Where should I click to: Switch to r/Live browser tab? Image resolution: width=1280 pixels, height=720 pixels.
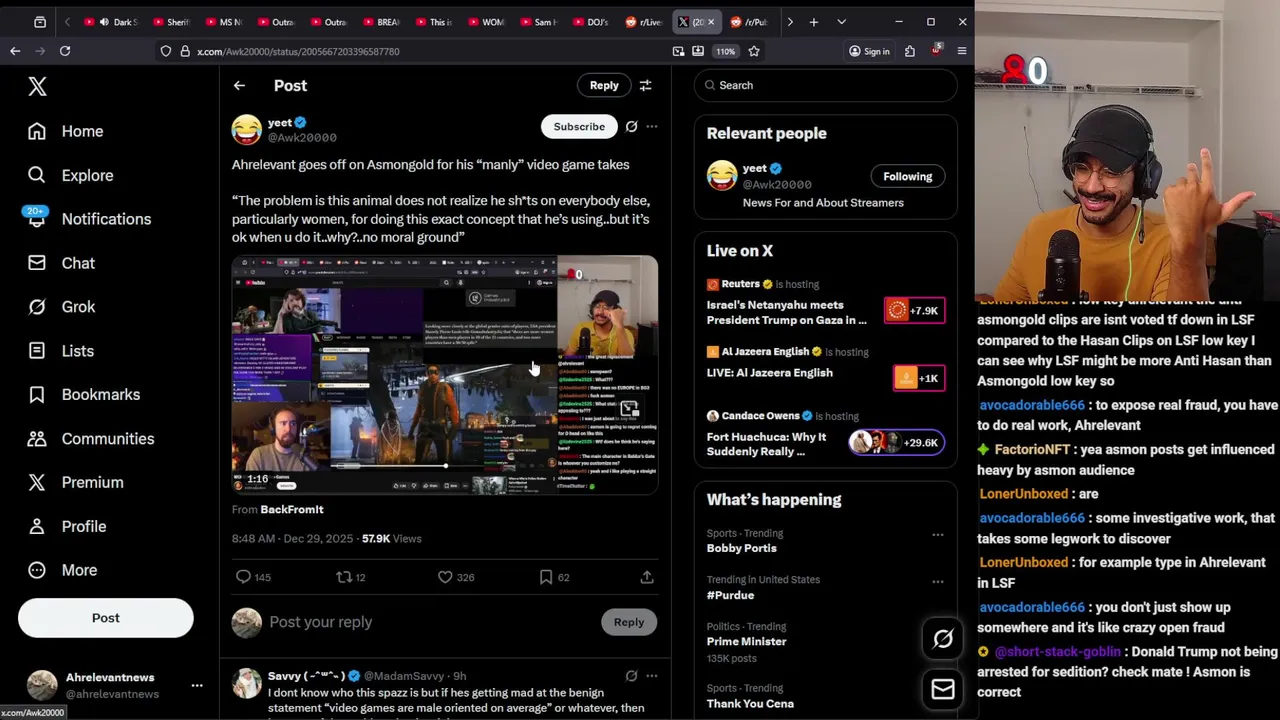(x=645, y=22)
